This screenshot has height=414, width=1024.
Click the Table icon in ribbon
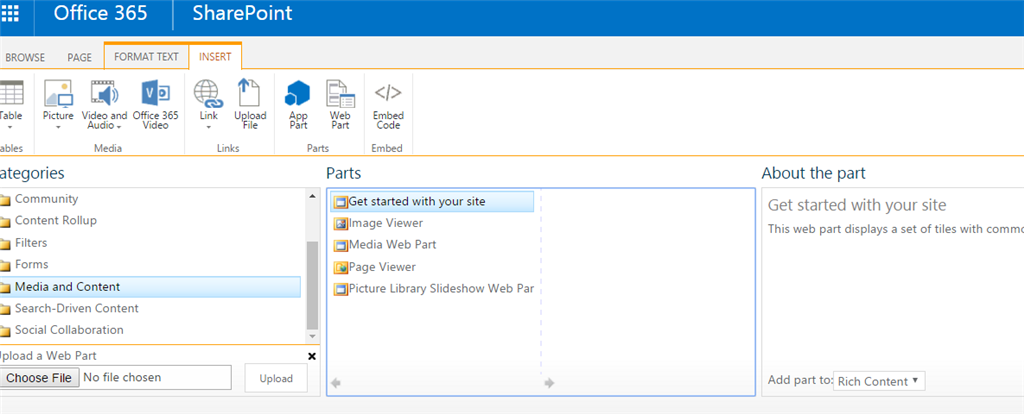pyautogui.click(x=11, y=93)
